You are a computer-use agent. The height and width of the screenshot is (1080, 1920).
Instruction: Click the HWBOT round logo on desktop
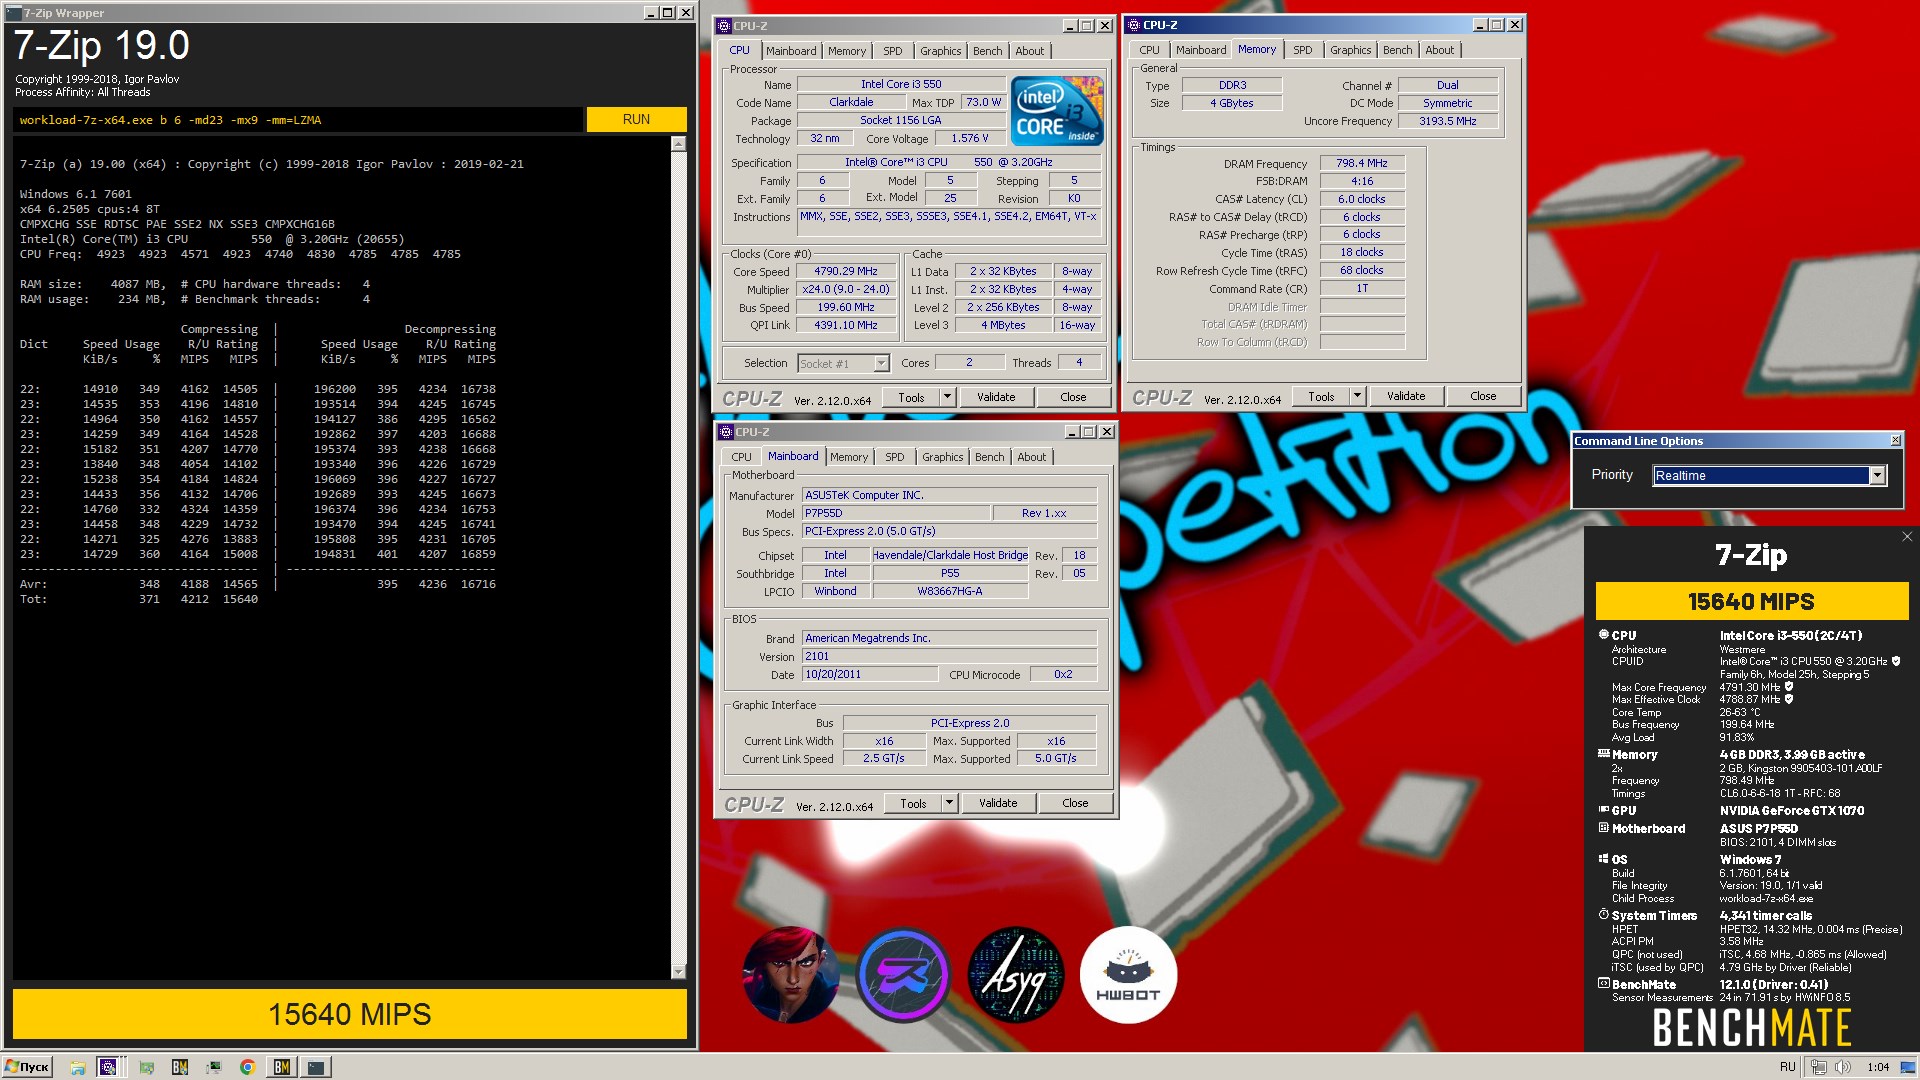(x=1128, y=975)
